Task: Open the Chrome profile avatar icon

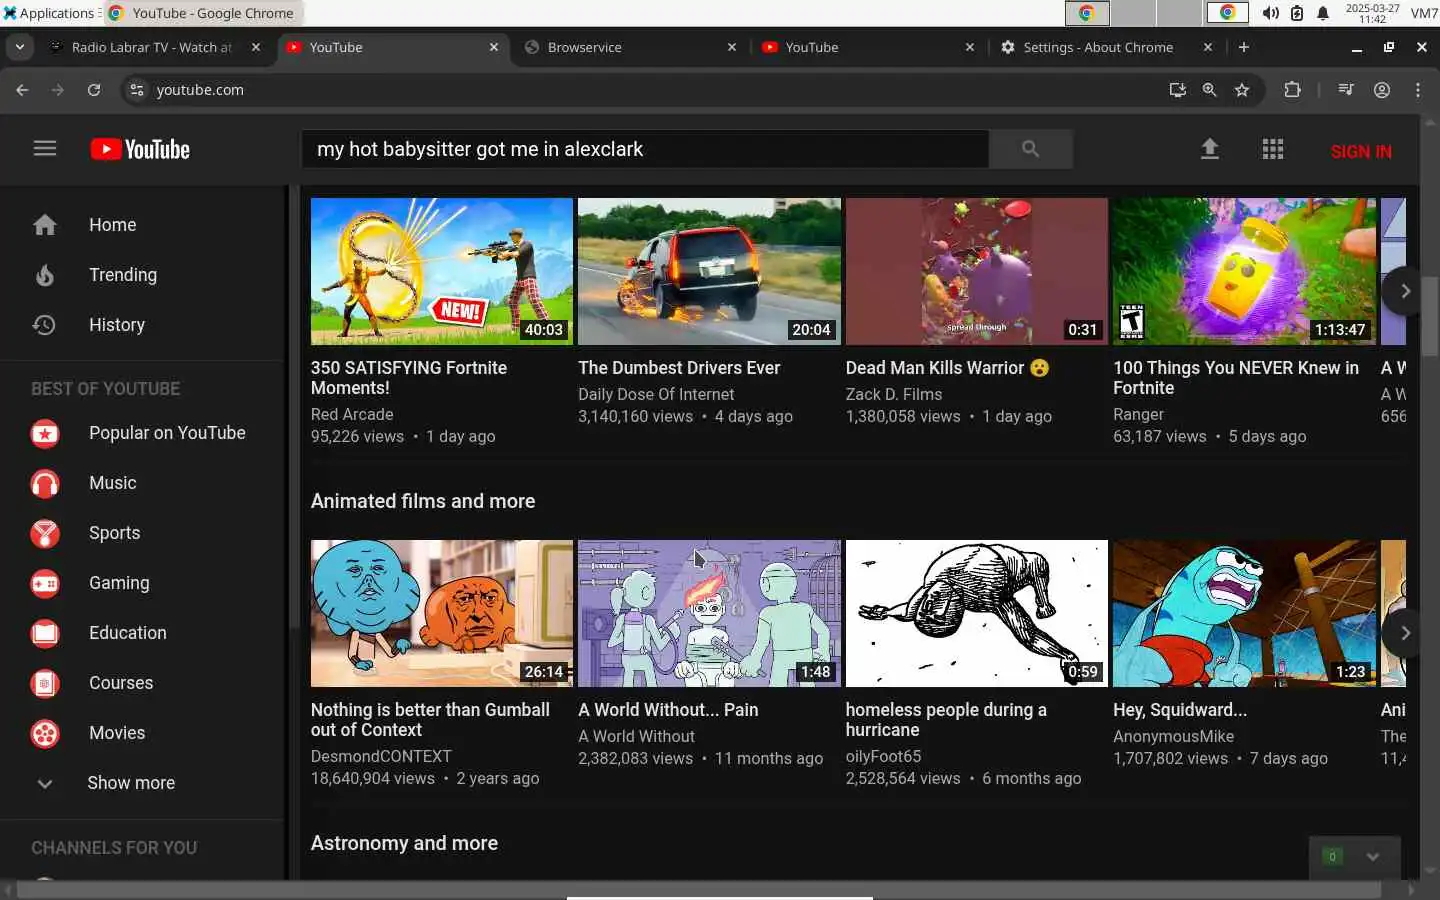Action: click(1382, 90)
